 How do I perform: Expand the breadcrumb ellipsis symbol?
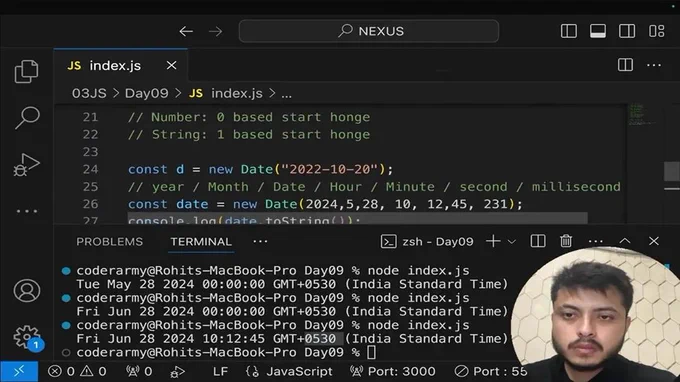click(x=286, y=94)
